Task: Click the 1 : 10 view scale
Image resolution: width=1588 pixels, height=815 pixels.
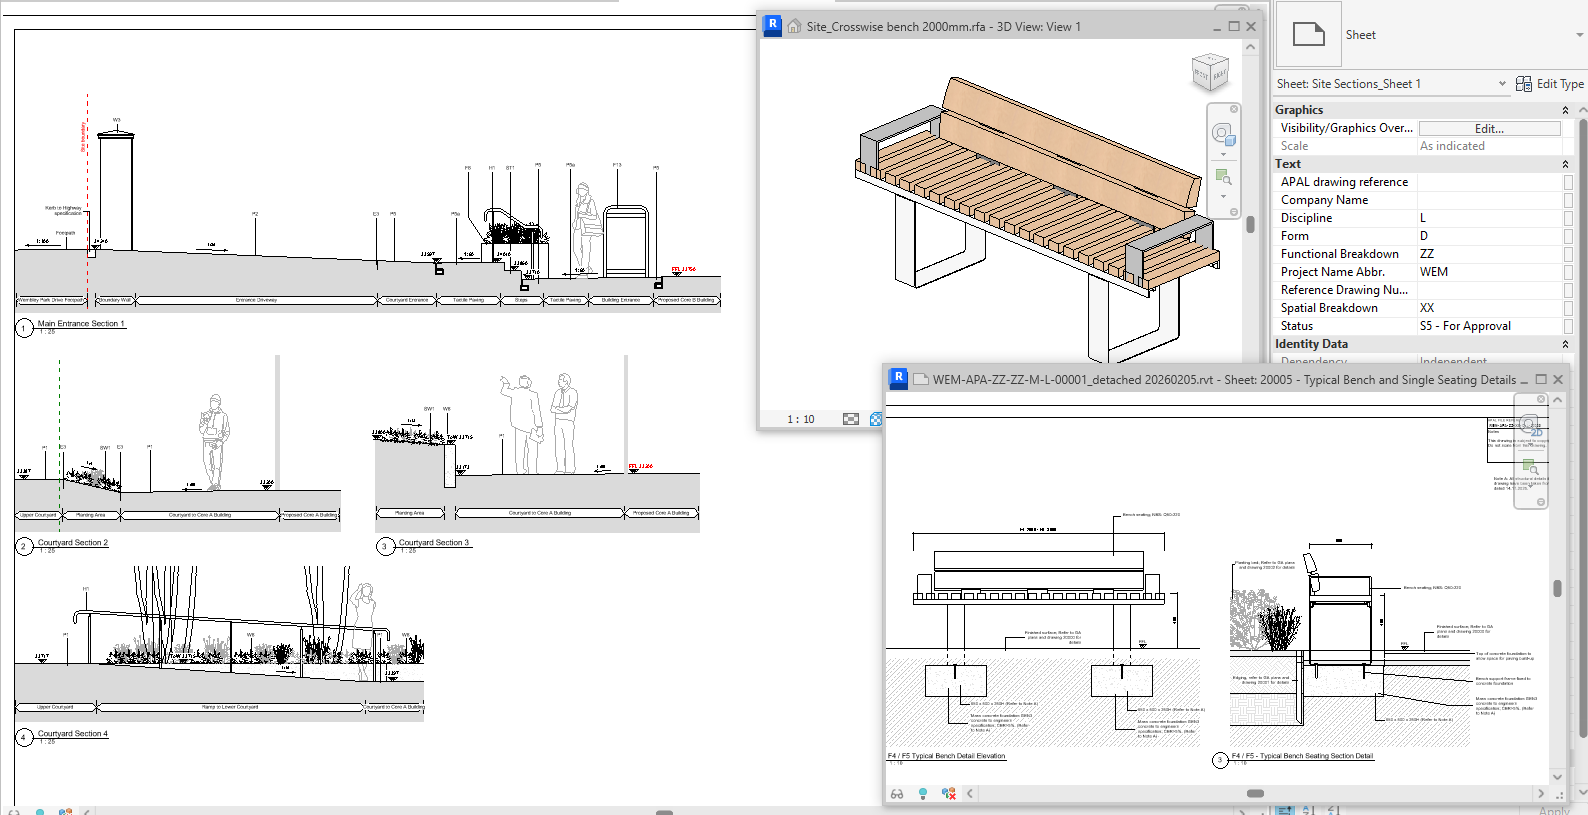Action: click(800, 419)
